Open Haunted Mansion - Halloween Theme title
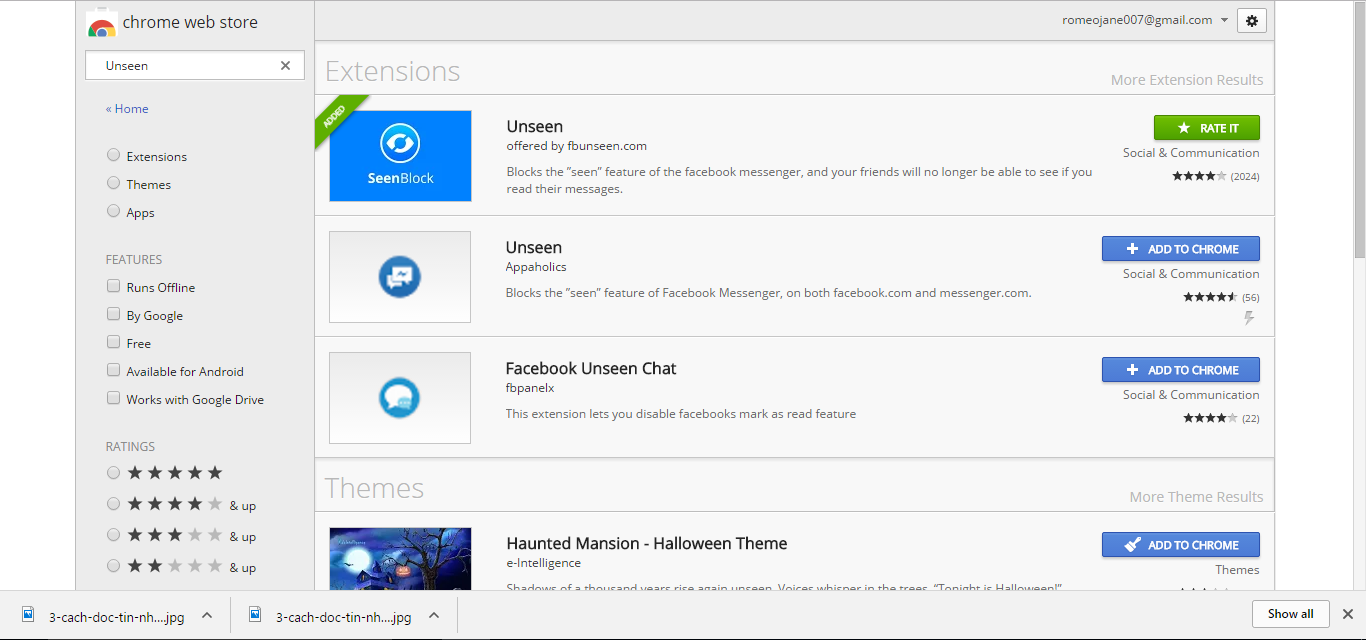Viewport: 1366px width, 640px height. (x=647, y=543)
